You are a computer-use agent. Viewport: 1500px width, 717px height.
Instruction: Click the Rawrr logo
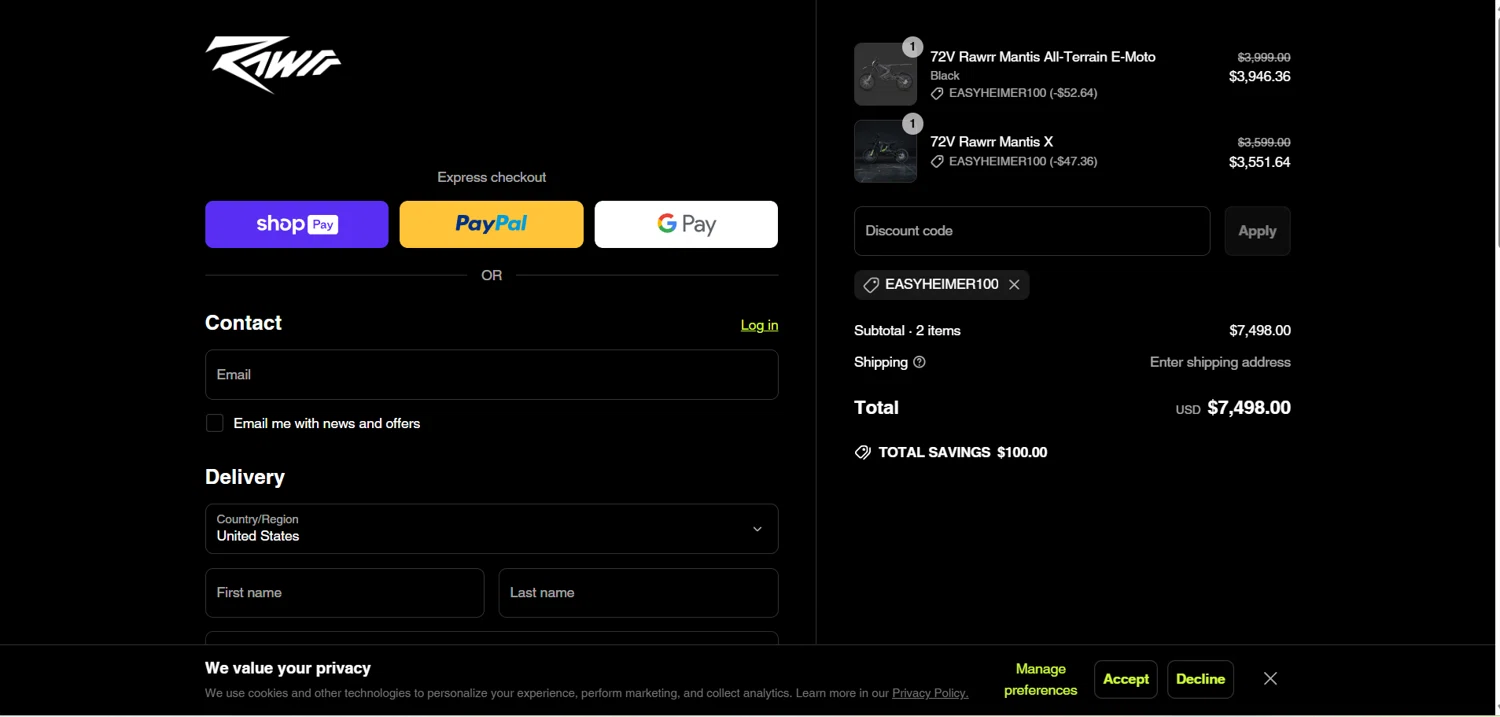coord(273,64)
